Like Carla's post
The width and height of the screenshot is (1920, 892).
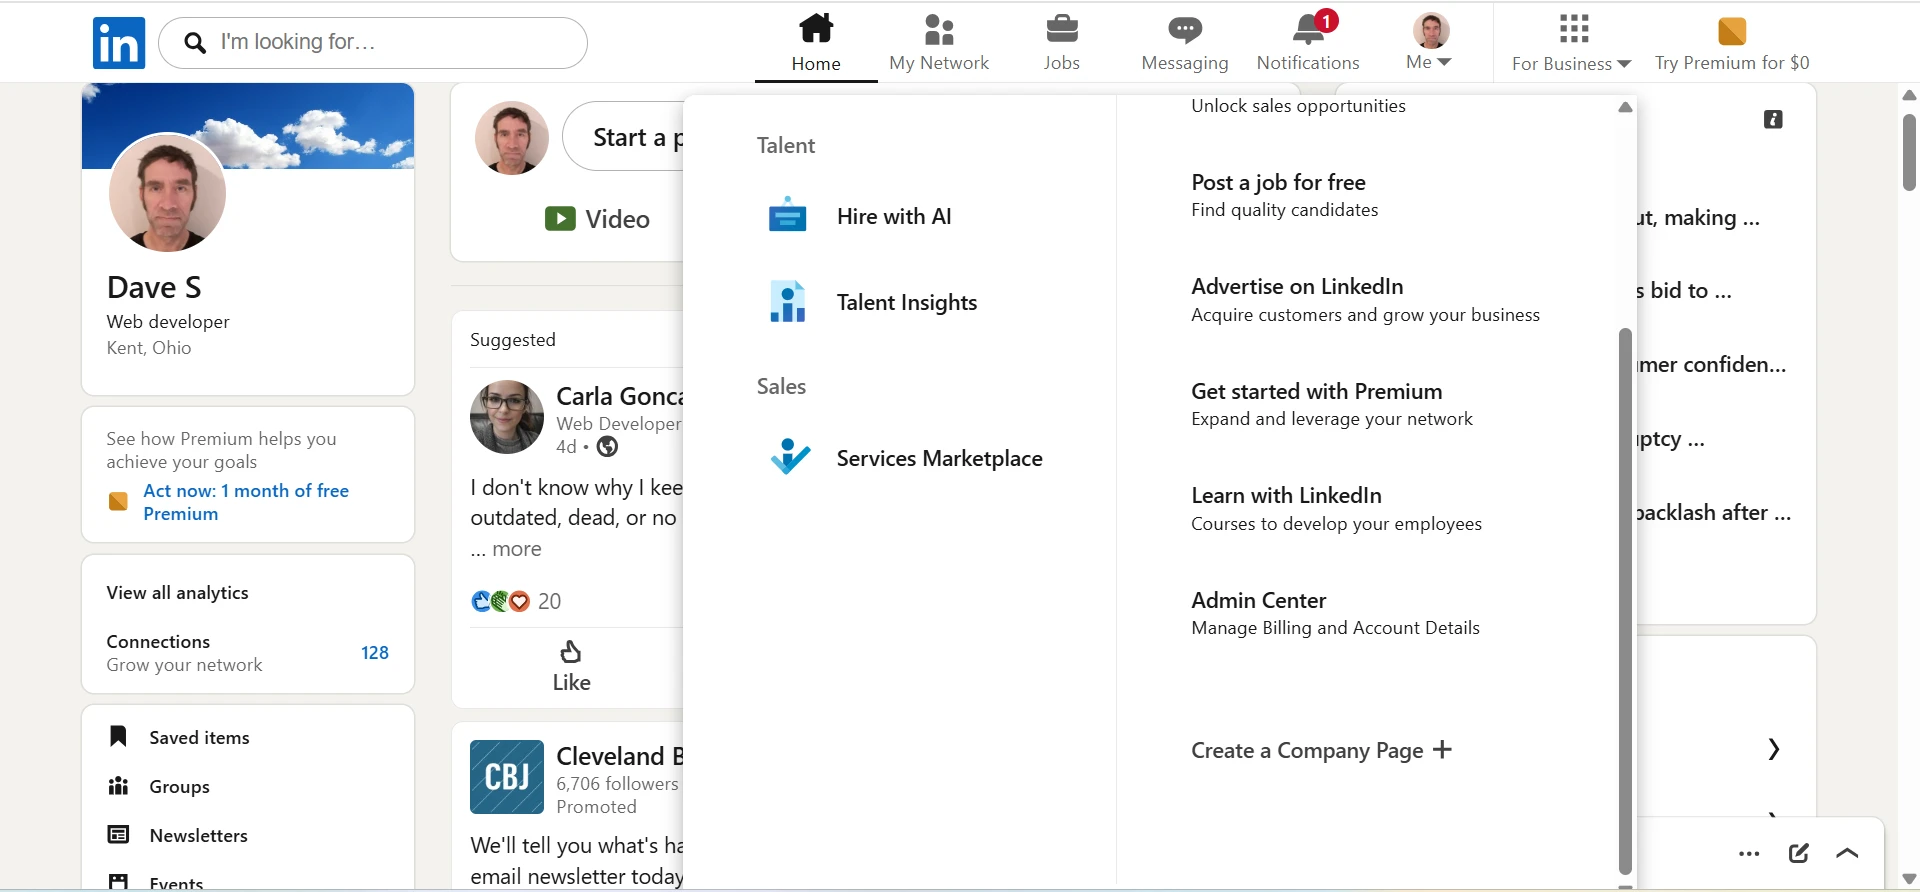[571, 667]
